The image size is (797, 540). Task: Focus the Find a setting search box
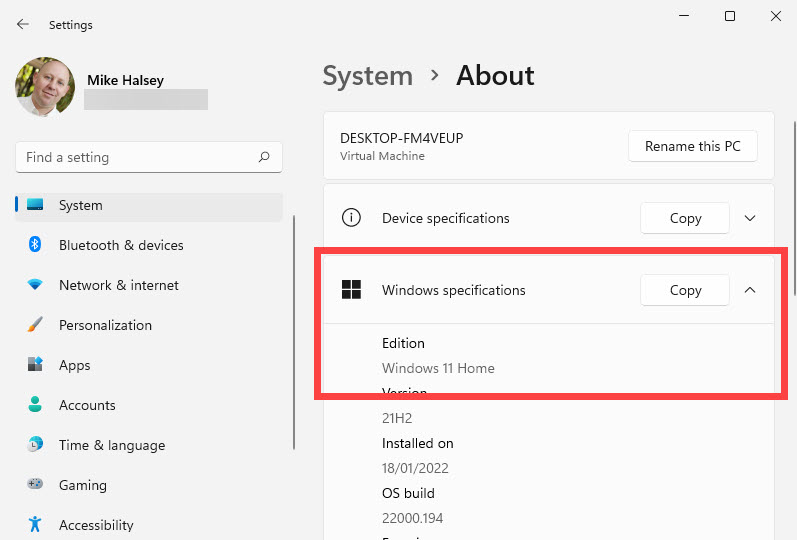pos(149,157)
